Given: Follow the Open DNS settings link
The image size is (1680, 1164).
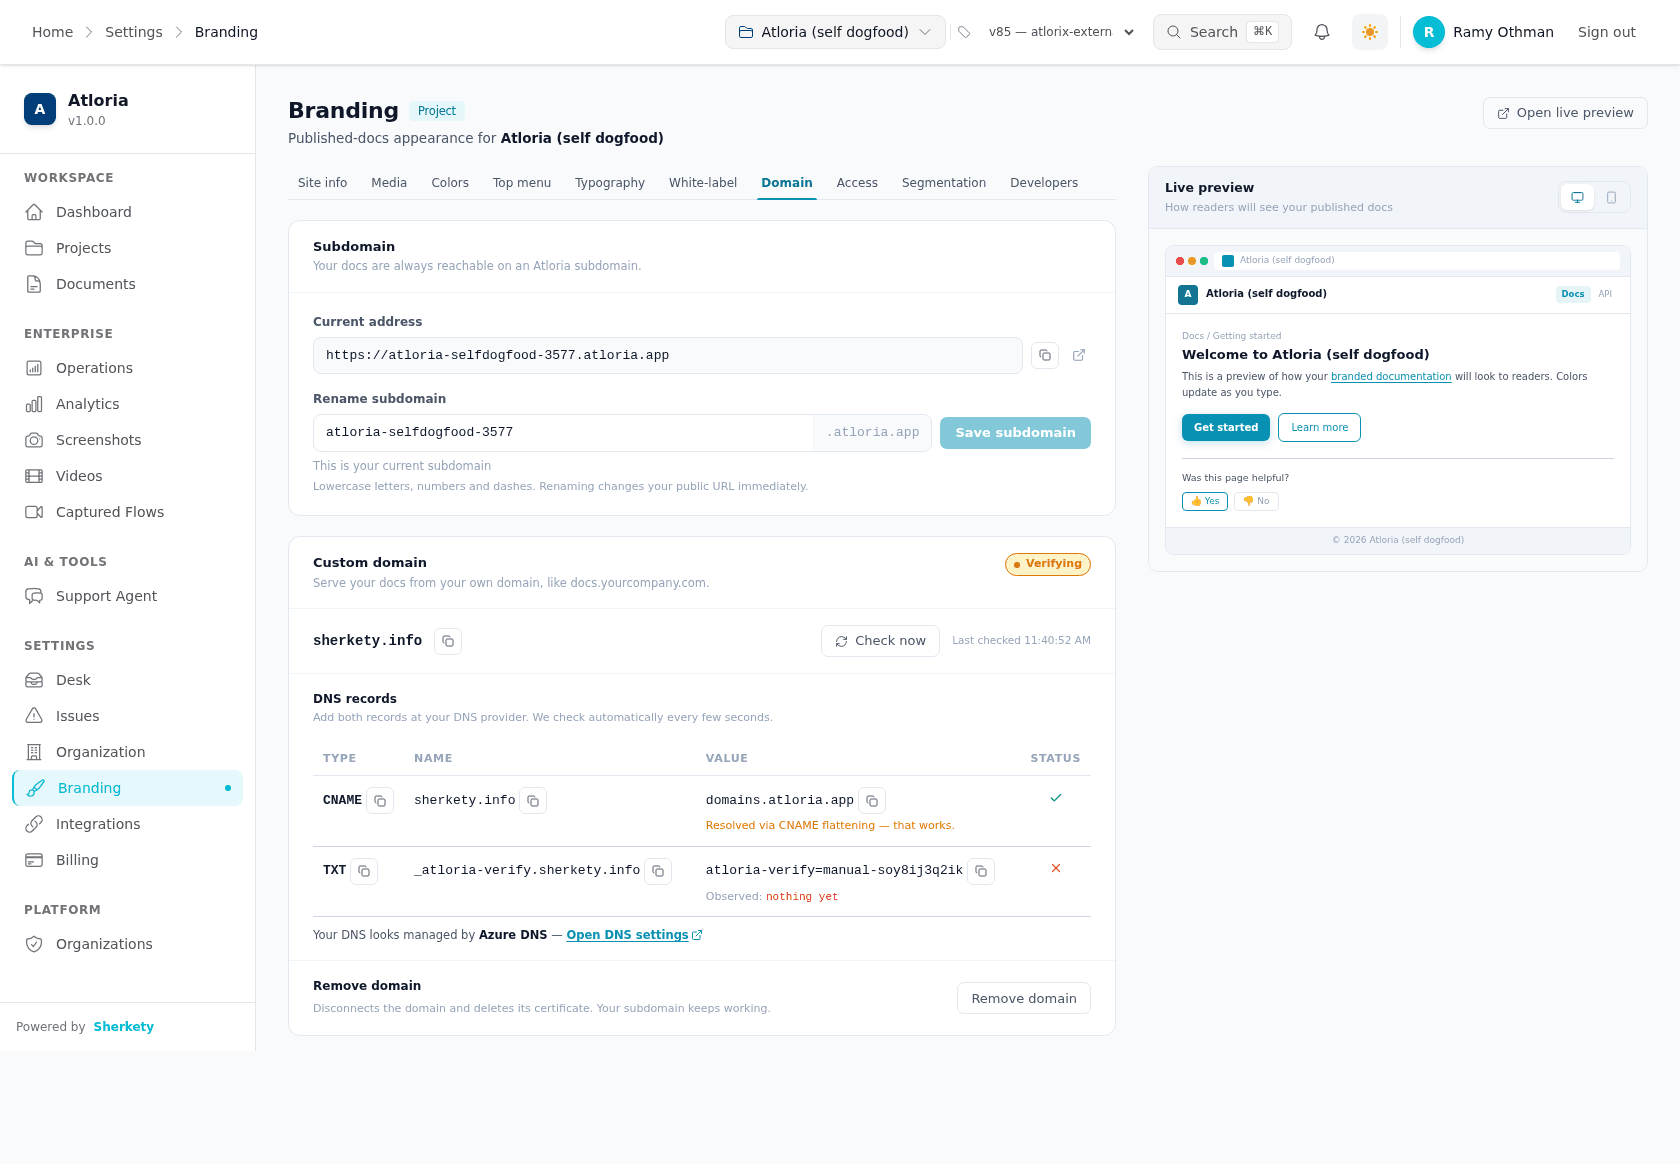Looking at the screenshot, I should (x=634, y=936).
